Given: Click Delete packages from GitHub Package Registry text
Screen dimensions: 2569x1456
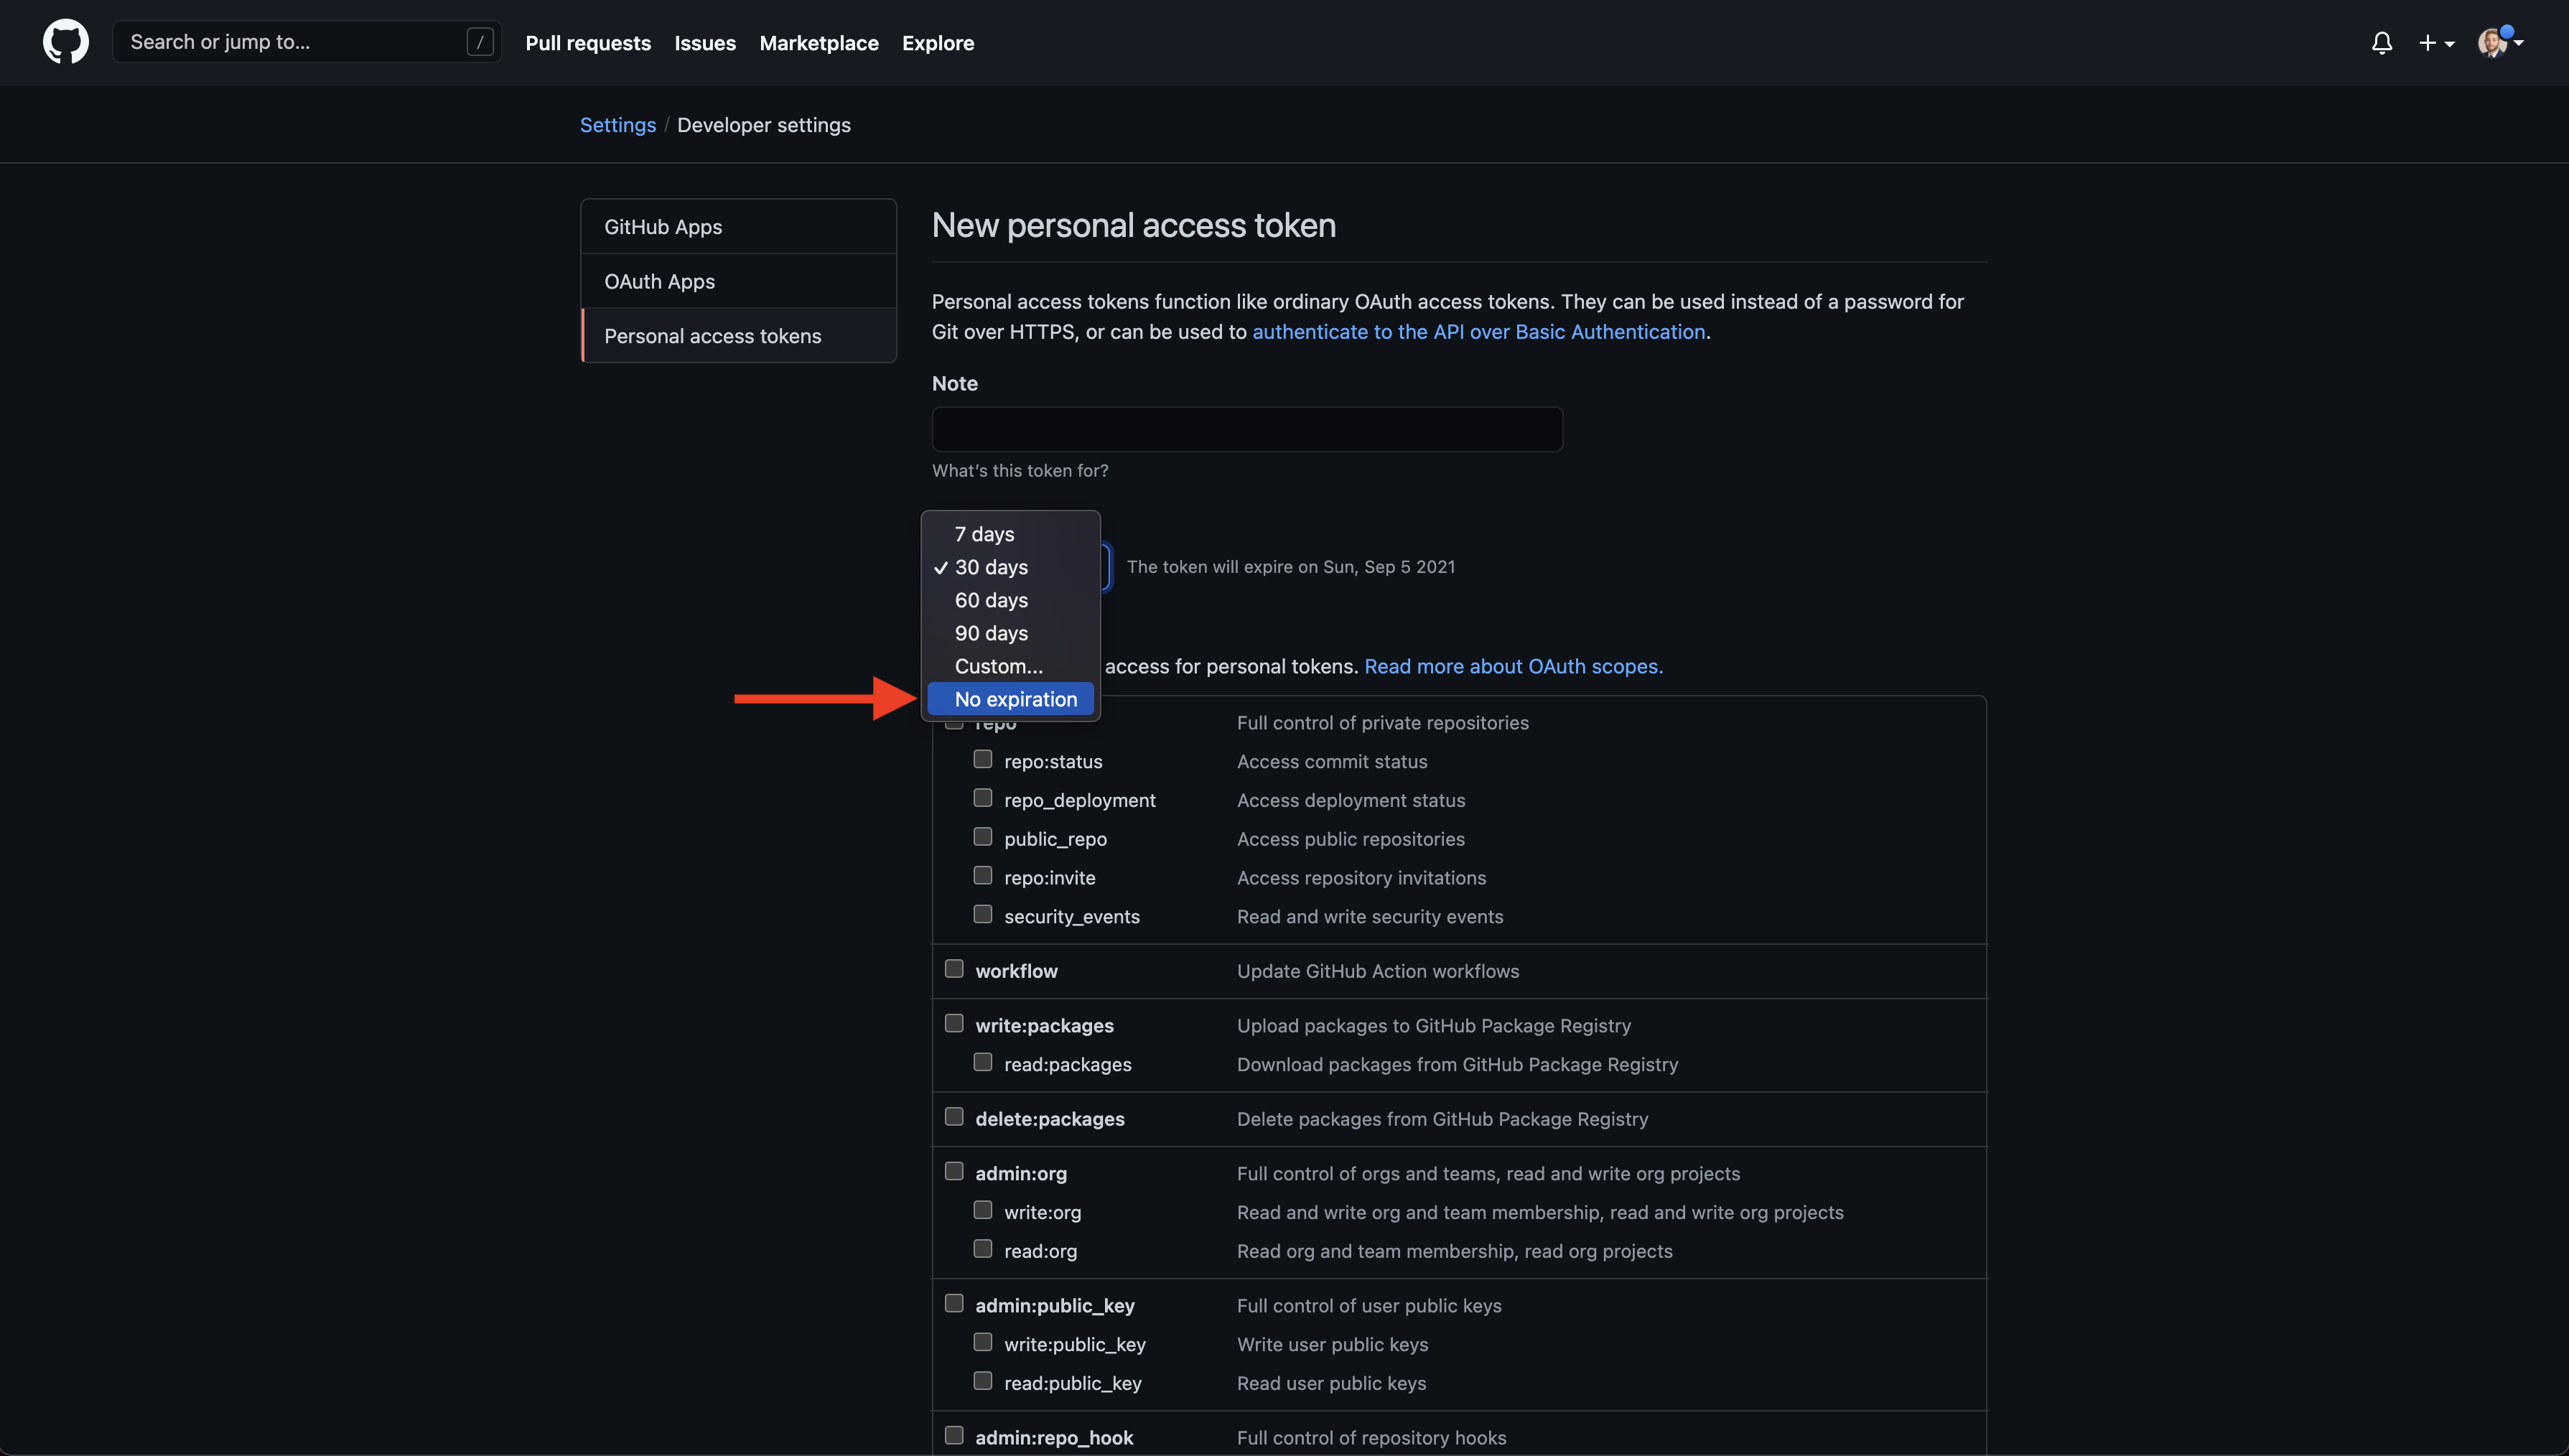Looking at the screenshot, I should 1442,1119.
